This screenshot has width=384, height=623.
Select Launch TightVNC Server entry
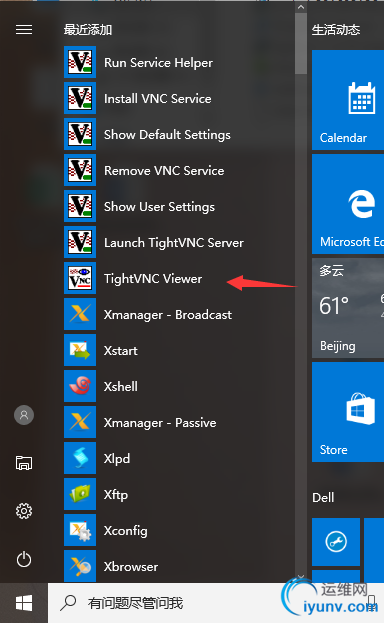(179, 242)
